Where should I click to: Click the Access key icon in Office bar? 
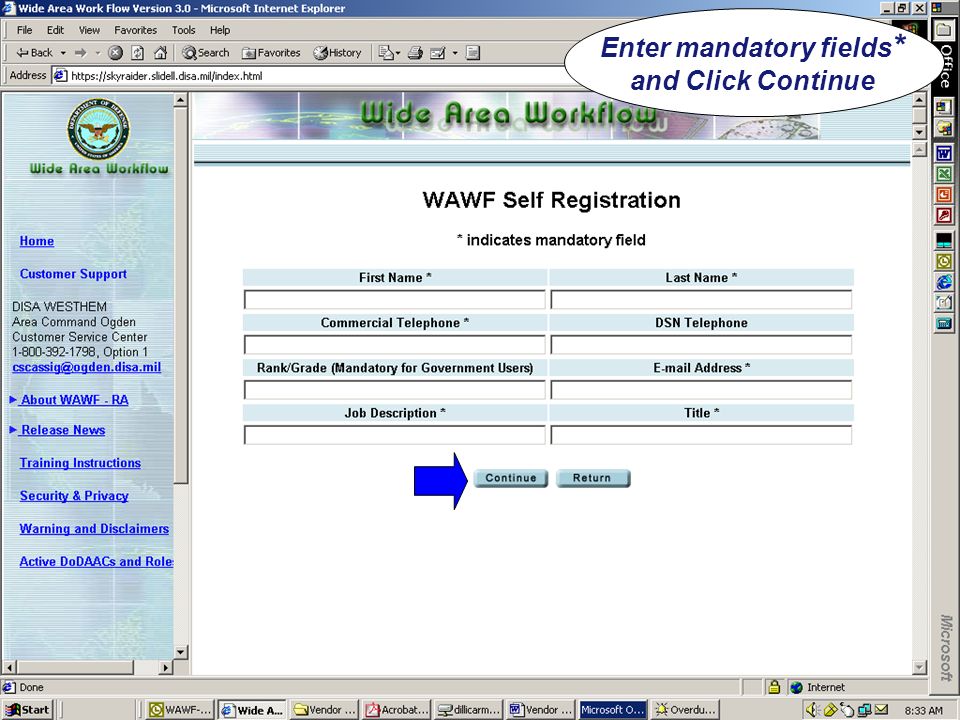tap(944, 216)
